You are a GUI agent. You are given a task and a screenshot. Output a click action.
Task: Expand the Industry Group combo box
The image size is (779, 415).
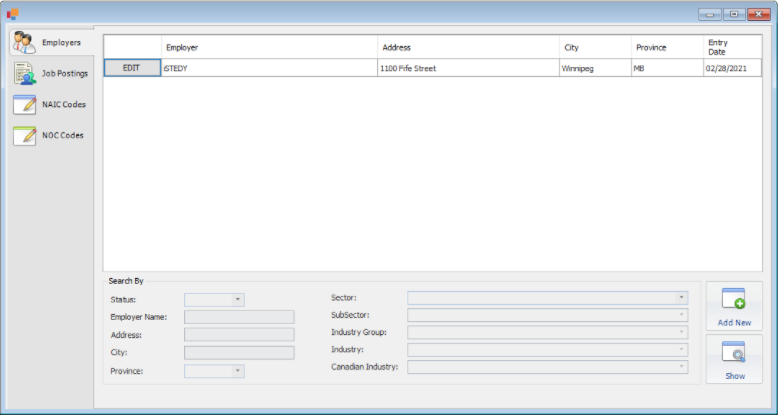tap(547, 332)
